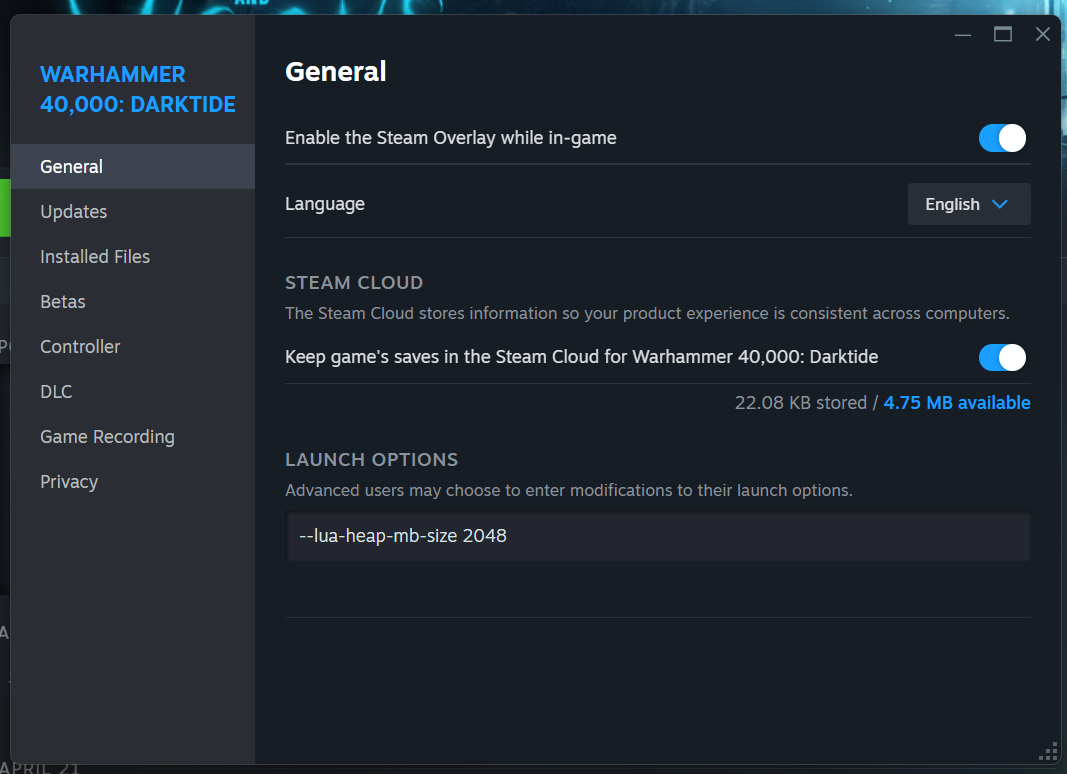The image size is (1067, 774).
Task: Click the resize grip in window corner
Action: tap(1049, 752)
